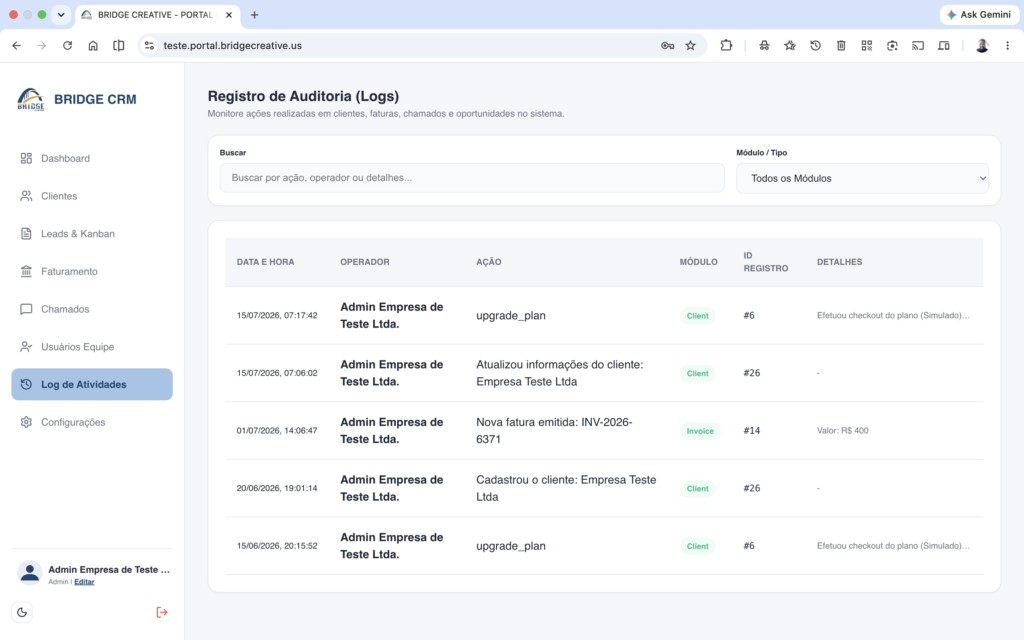Click the Configurações gear icon
The image size is (1024, 640).
coord(26,423)
